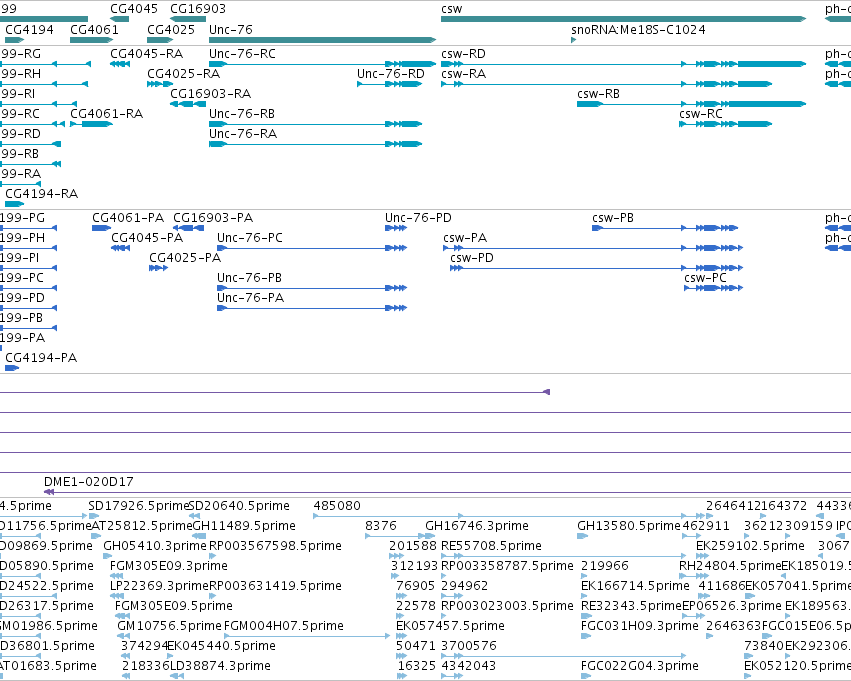This screenshot has width=851, height=681.
Task: Click the feature labeled 8376
Action: click(x=380, y=526)
